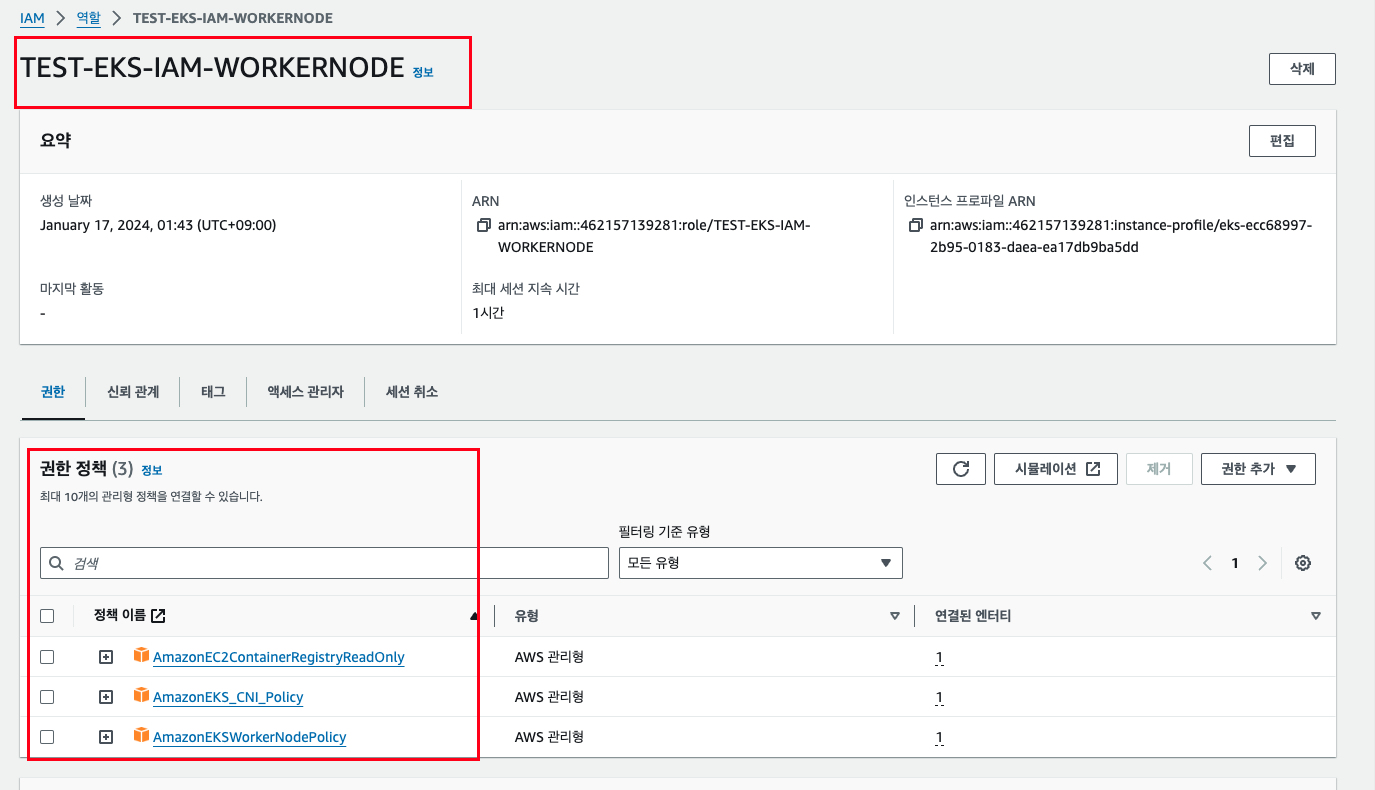
Task: Go to next page of policies
Action: tap(1263, 563)
